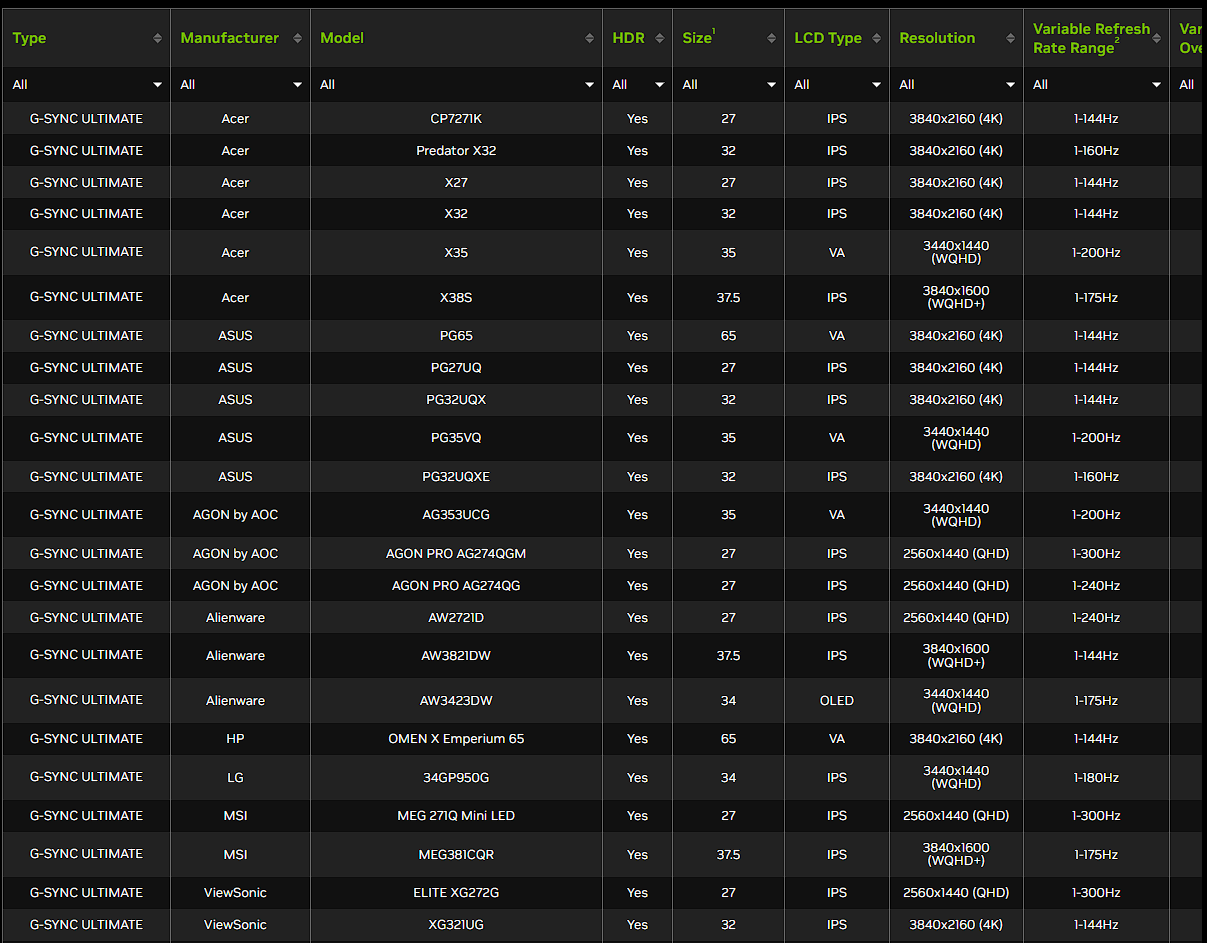Sort by Variable Refresh Rate Range arrows

[1157, 38]
